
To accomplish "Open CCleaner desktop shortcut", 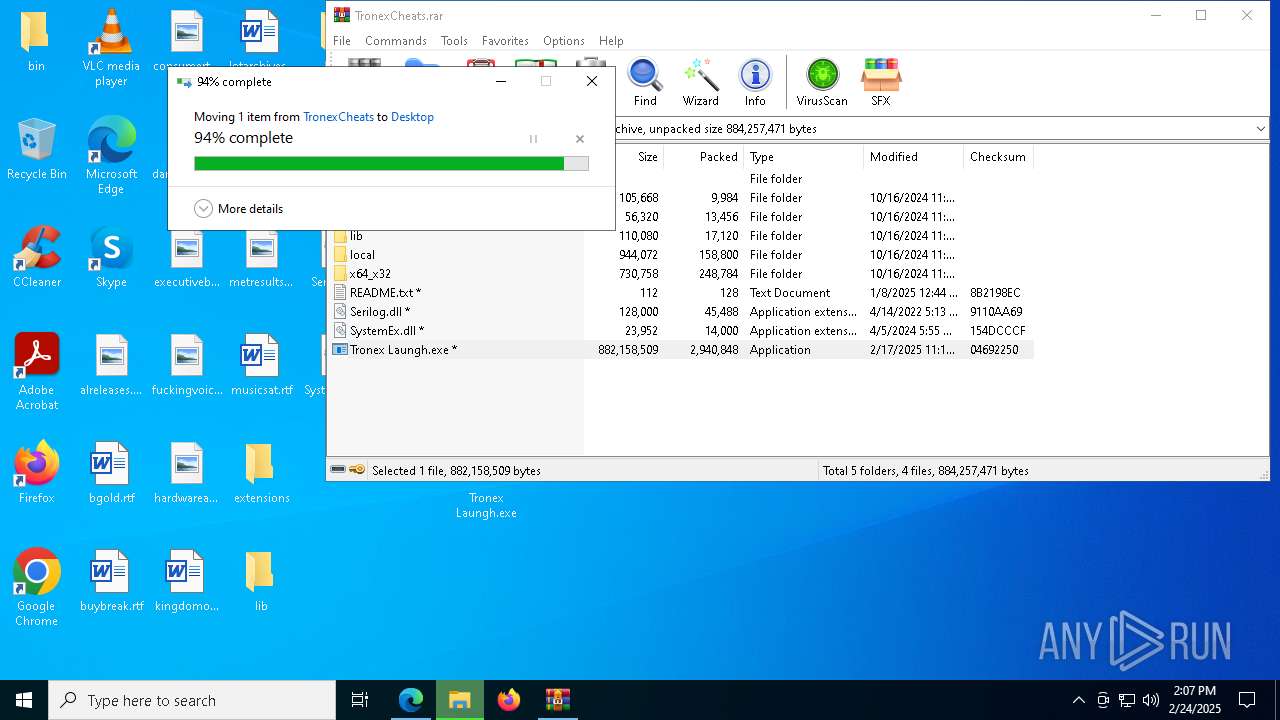I will 37,258.
